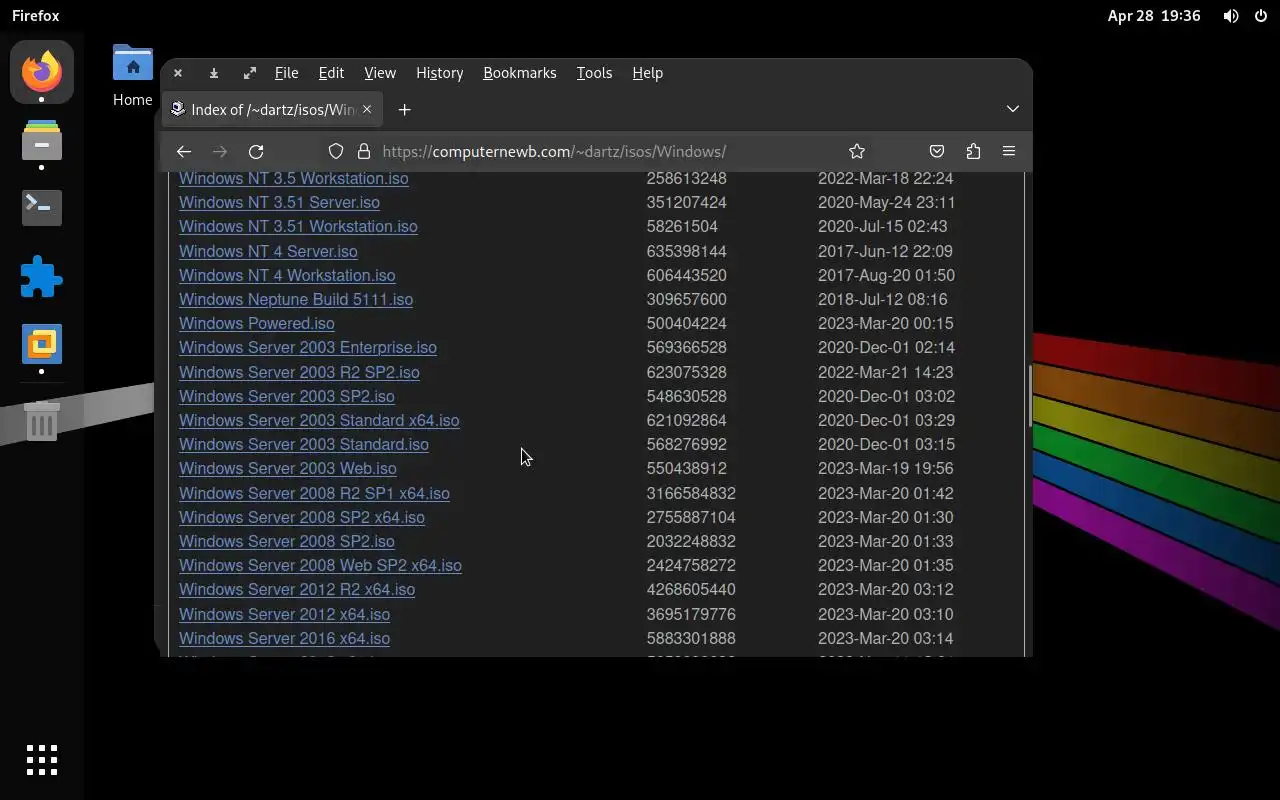
Task: Open the Edit menu
Action: (x=331, y=73)
